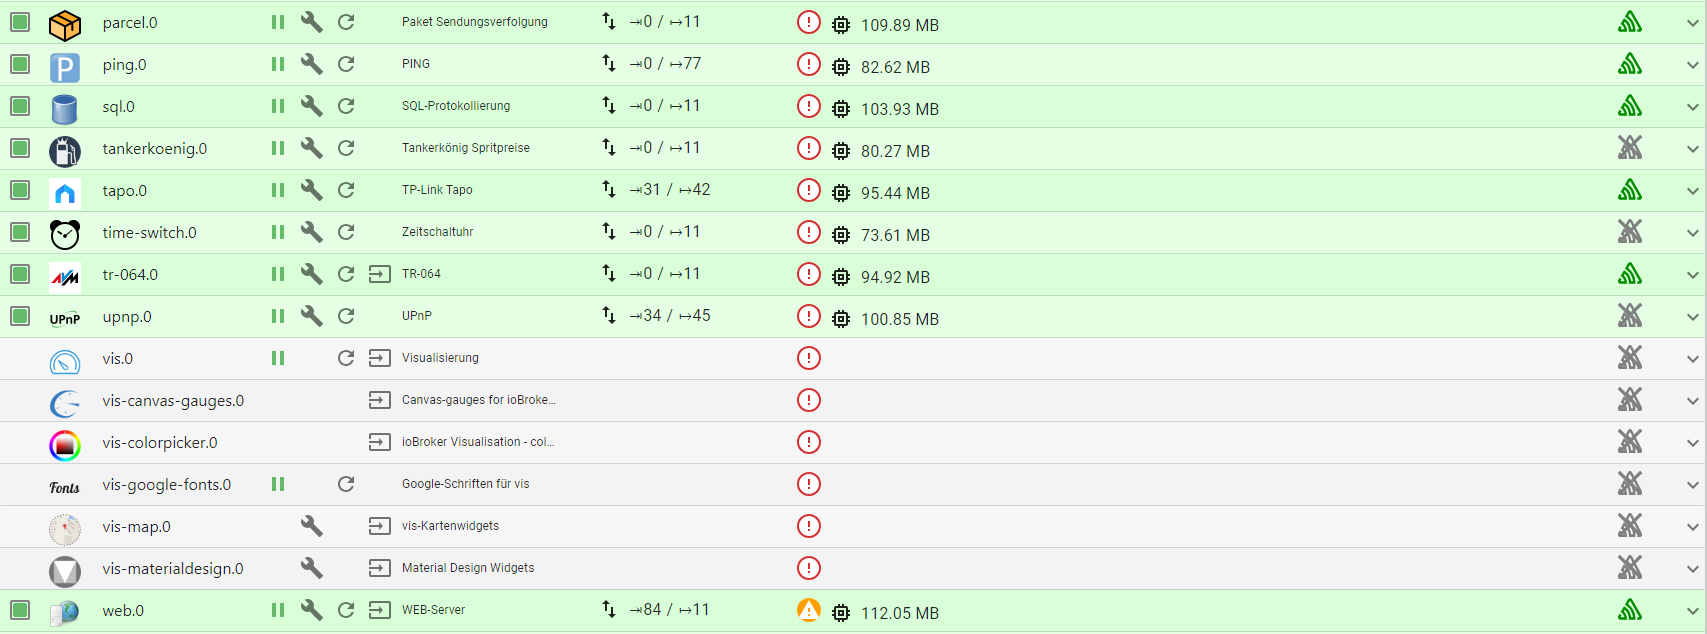Open tr-064.0 web link icon
The width and height of the screenshot is (1707, 634).
point(380,274)
